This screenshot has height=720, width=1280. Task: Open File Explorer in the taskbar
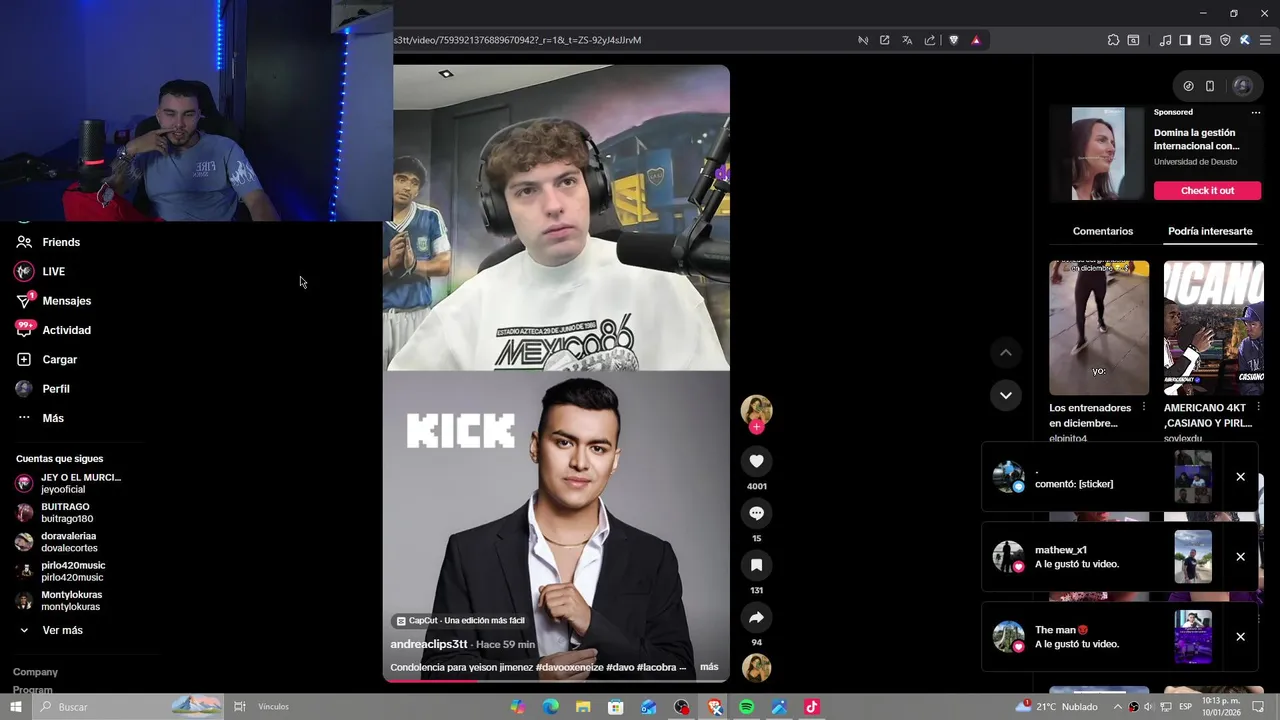[583, 707]
